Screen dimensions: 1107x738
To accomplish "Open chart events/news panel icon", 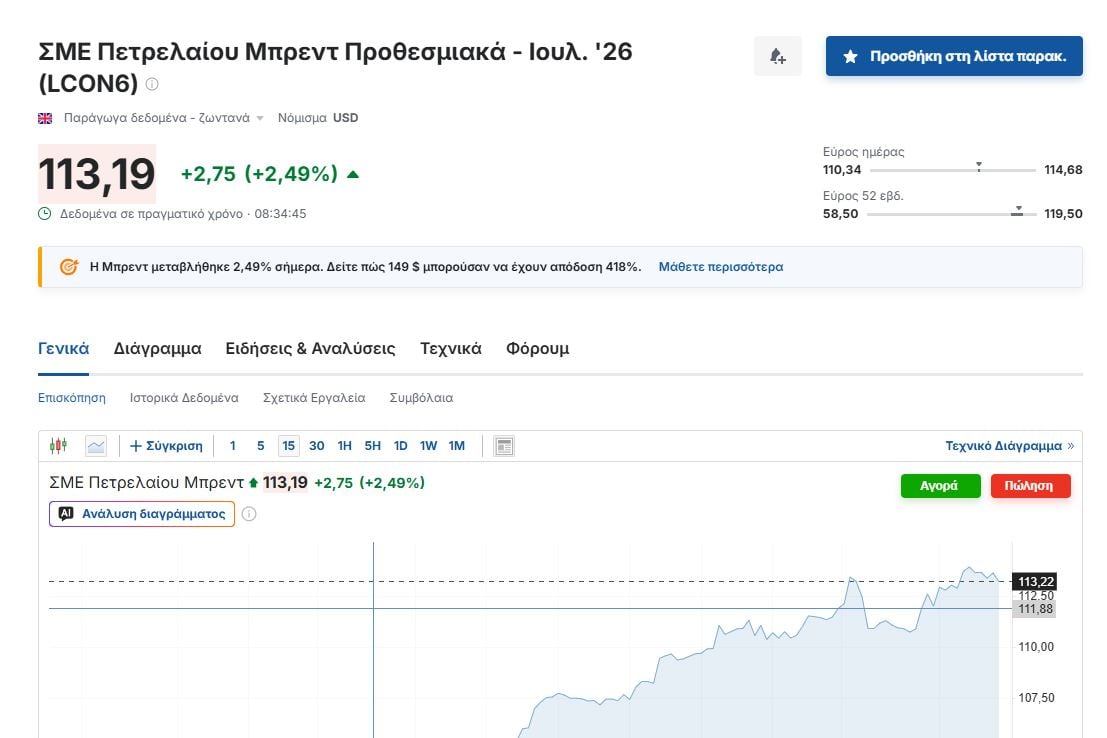I will [x=502, y=445].
